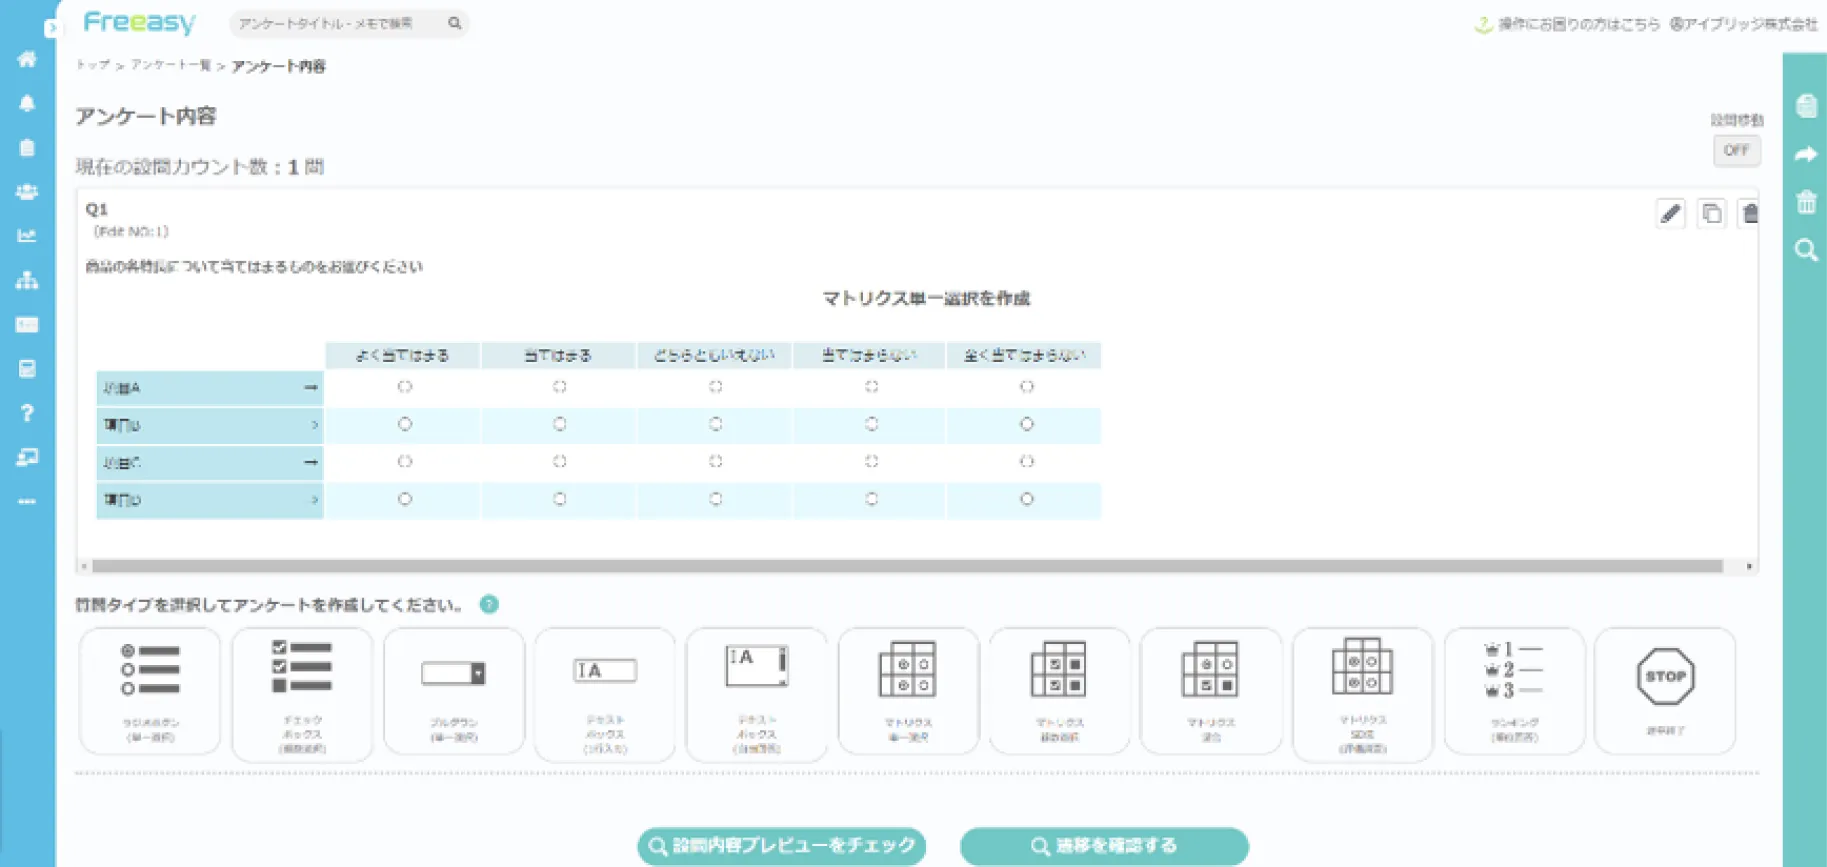Add a matrix SD method question

coord(1362,694)
